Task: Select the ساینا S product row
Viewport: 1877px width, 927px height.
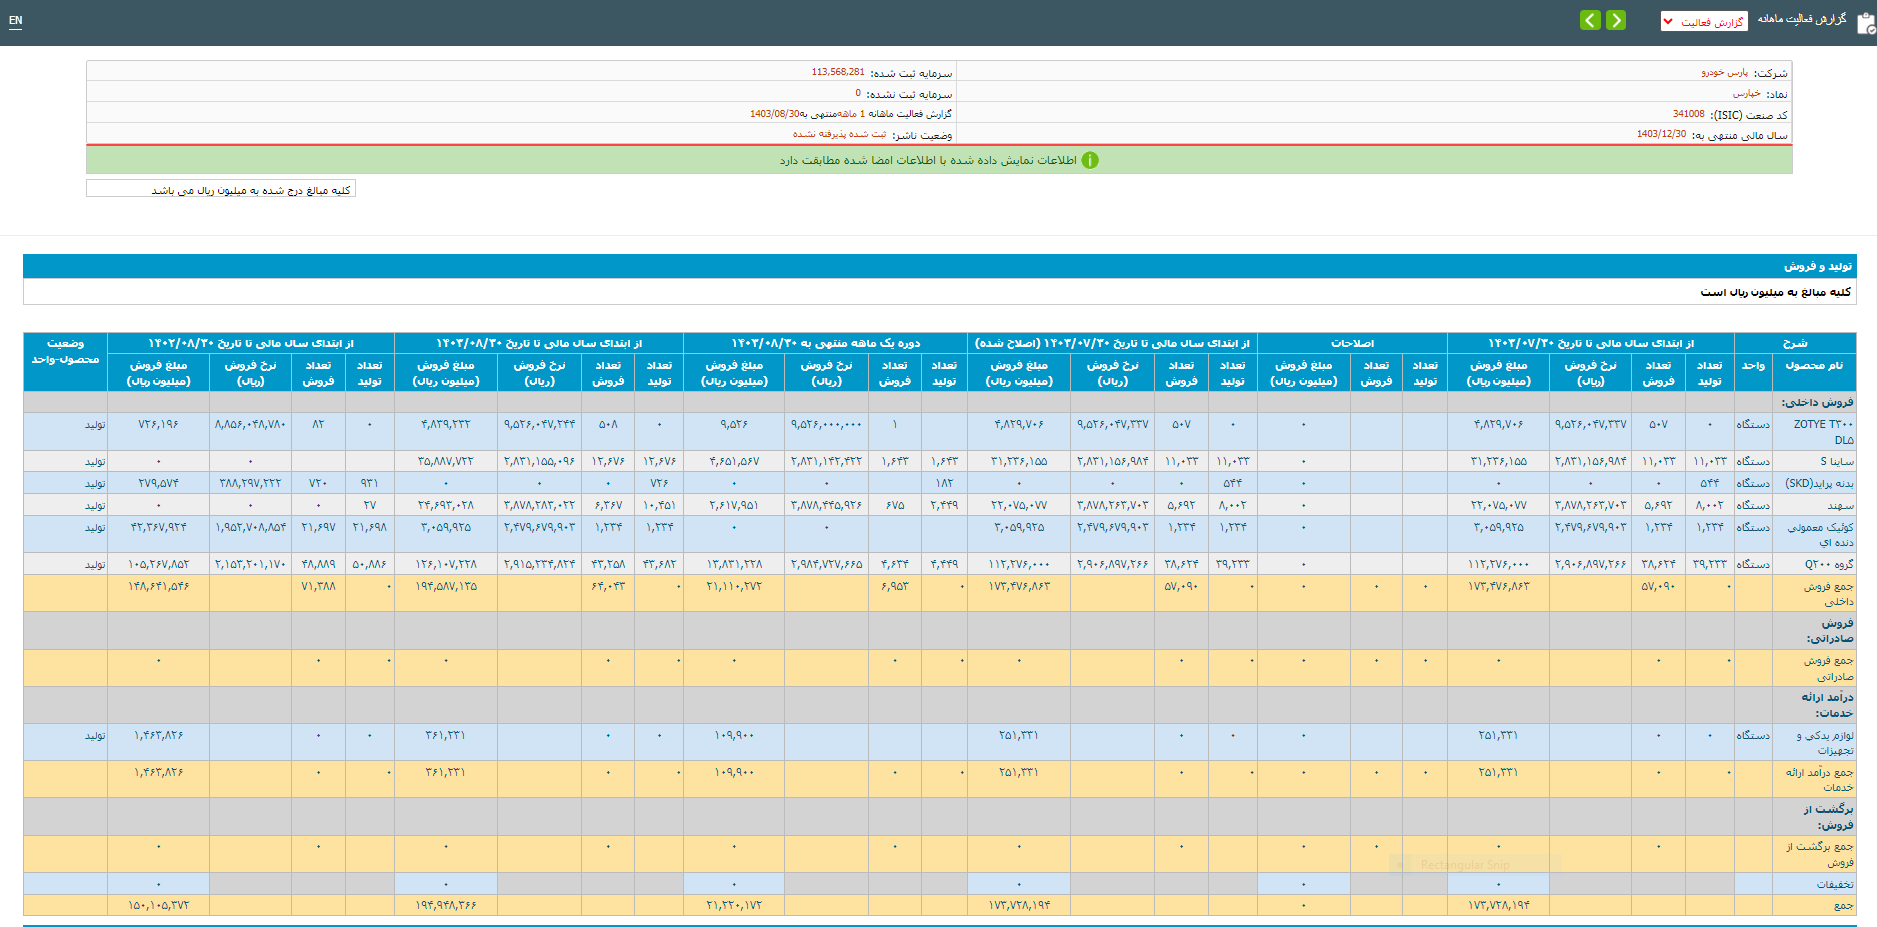Action: 1836,461
